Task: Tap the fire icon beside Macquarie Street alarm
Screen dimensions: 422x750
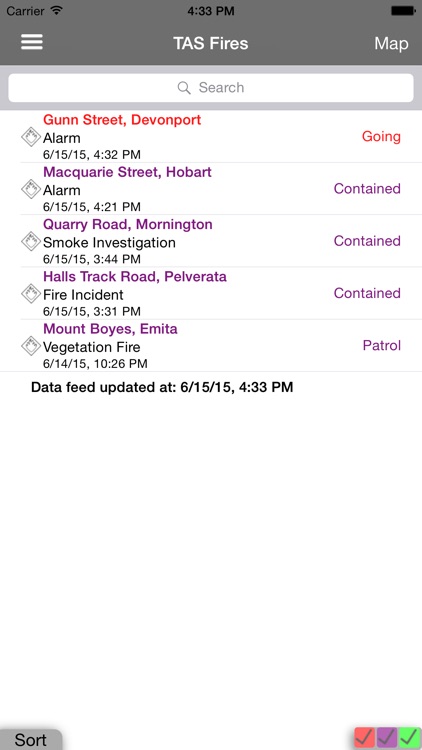Action: pos(31,189)
